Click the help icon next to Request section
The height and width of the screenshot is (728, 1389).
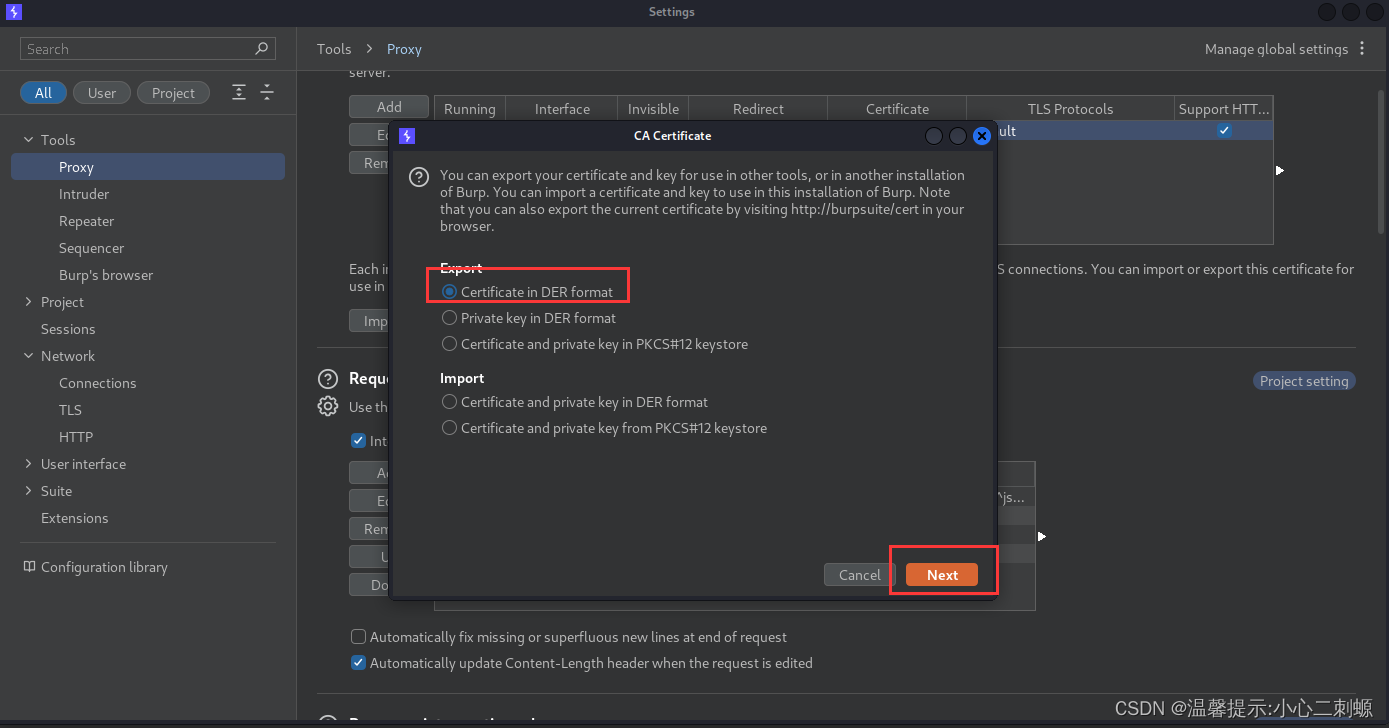point(327,379)
